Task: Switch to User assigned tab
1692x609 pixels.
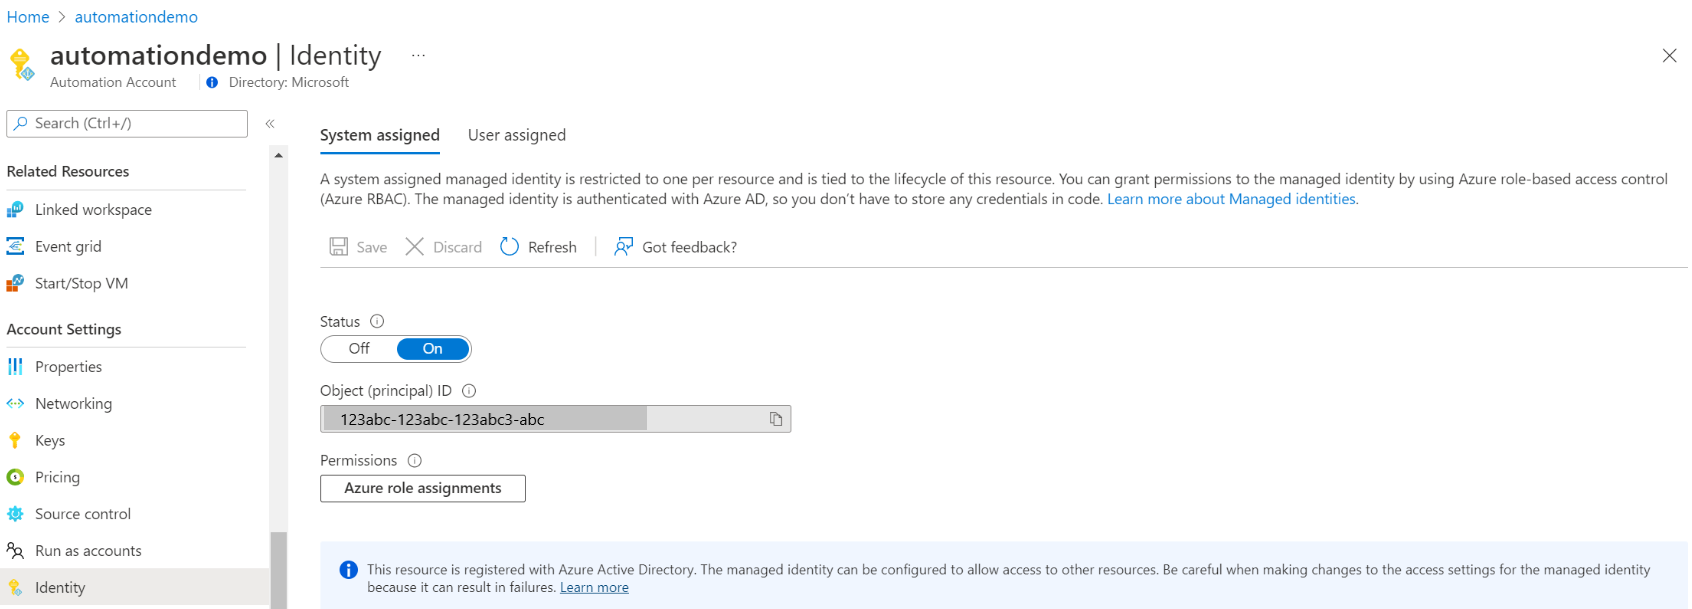Action: (517, 135)
